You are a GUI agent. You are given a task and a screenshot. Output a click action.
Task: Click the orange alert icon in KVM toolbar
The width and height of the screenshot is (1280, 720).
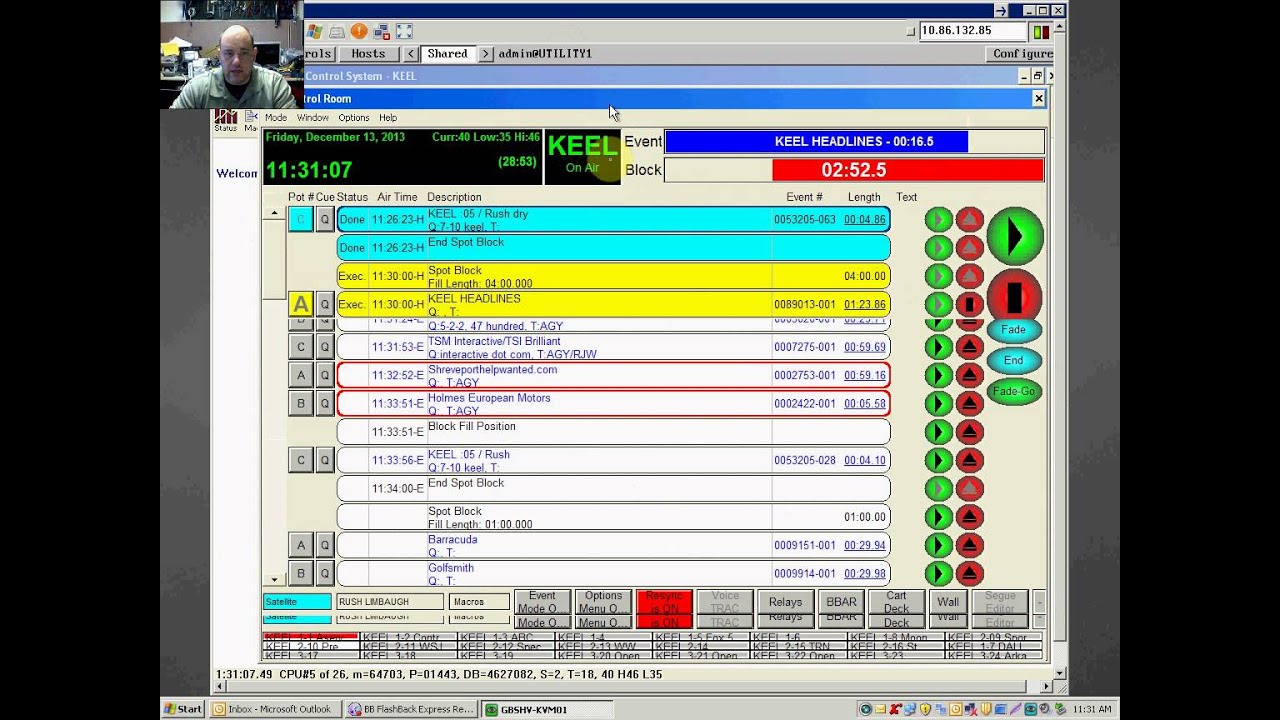pyautogui.click(x=359, y=32)
